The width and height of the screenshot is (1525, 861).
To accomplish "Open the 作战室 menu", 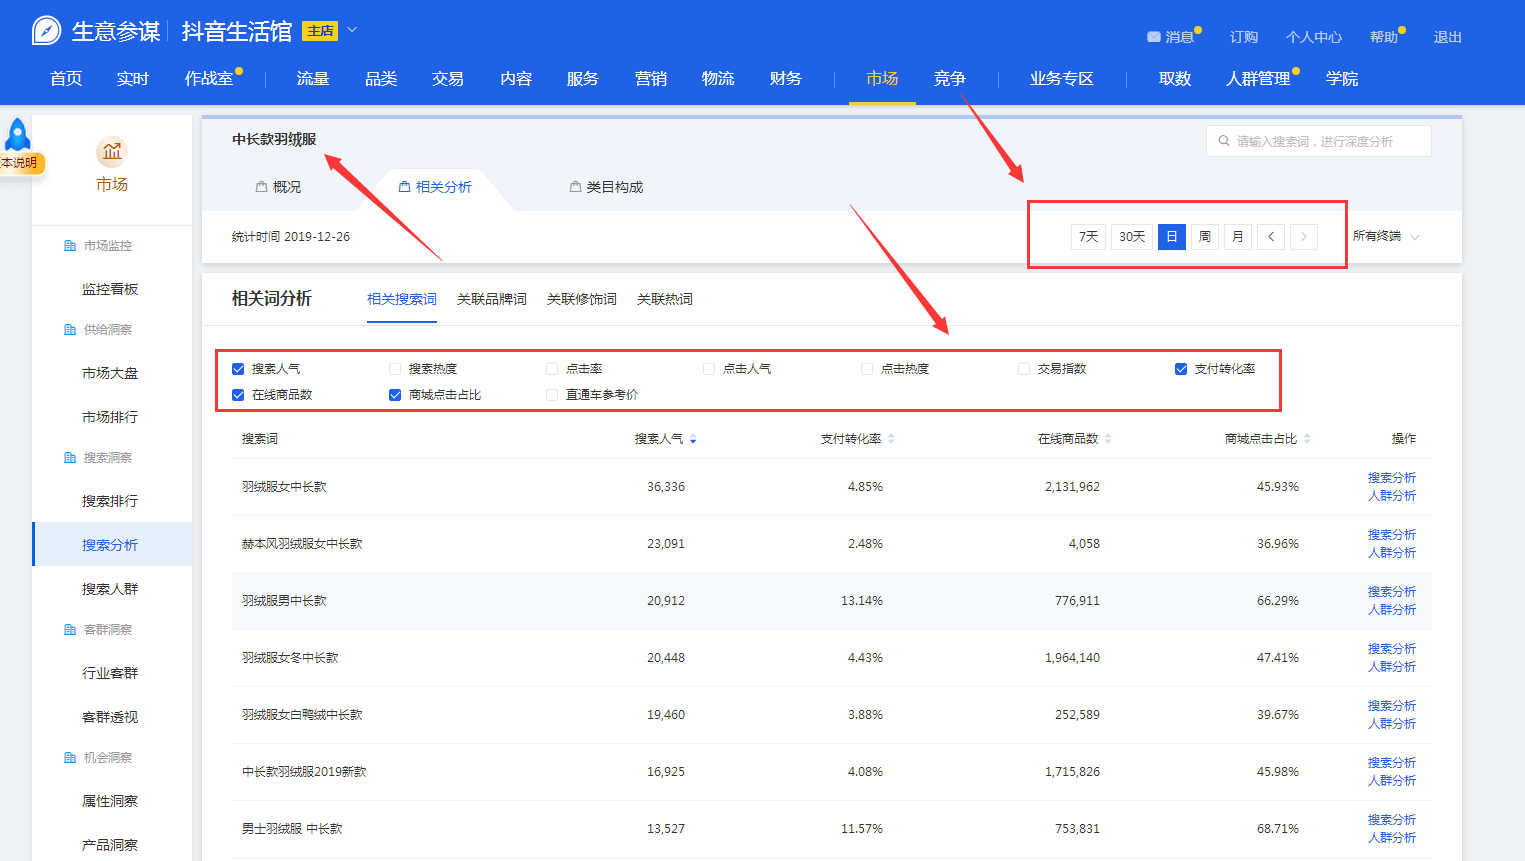I will click(209, 78).
